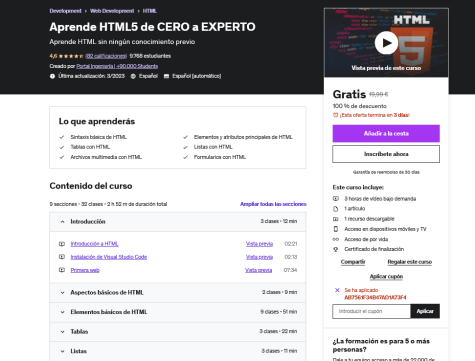Open the Introducción a HTML lecture
Screen dimensions: 475x361
pos(94,244)
